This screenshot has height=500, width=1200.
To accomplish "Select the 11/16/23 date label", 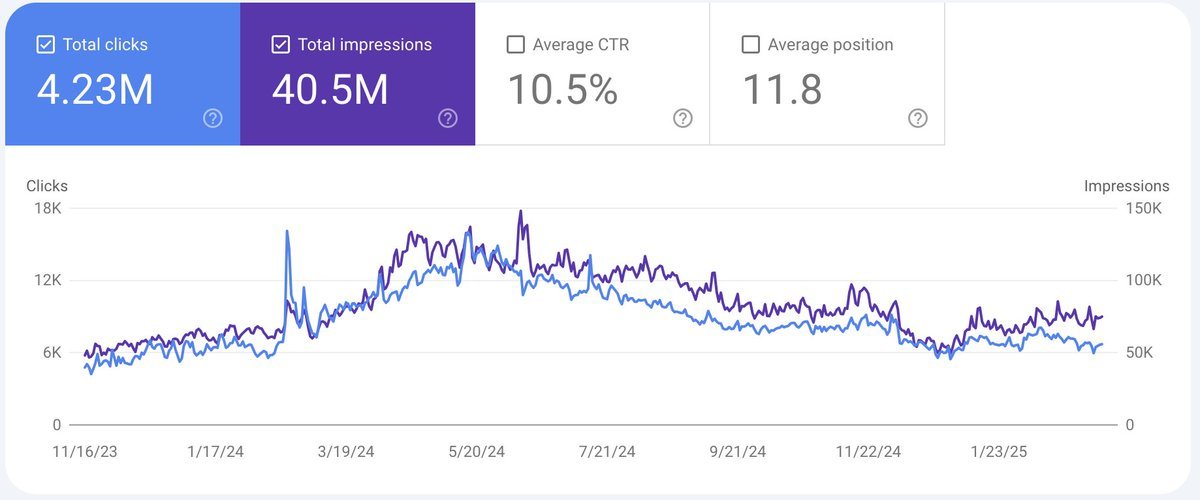I will coord(83,451).
